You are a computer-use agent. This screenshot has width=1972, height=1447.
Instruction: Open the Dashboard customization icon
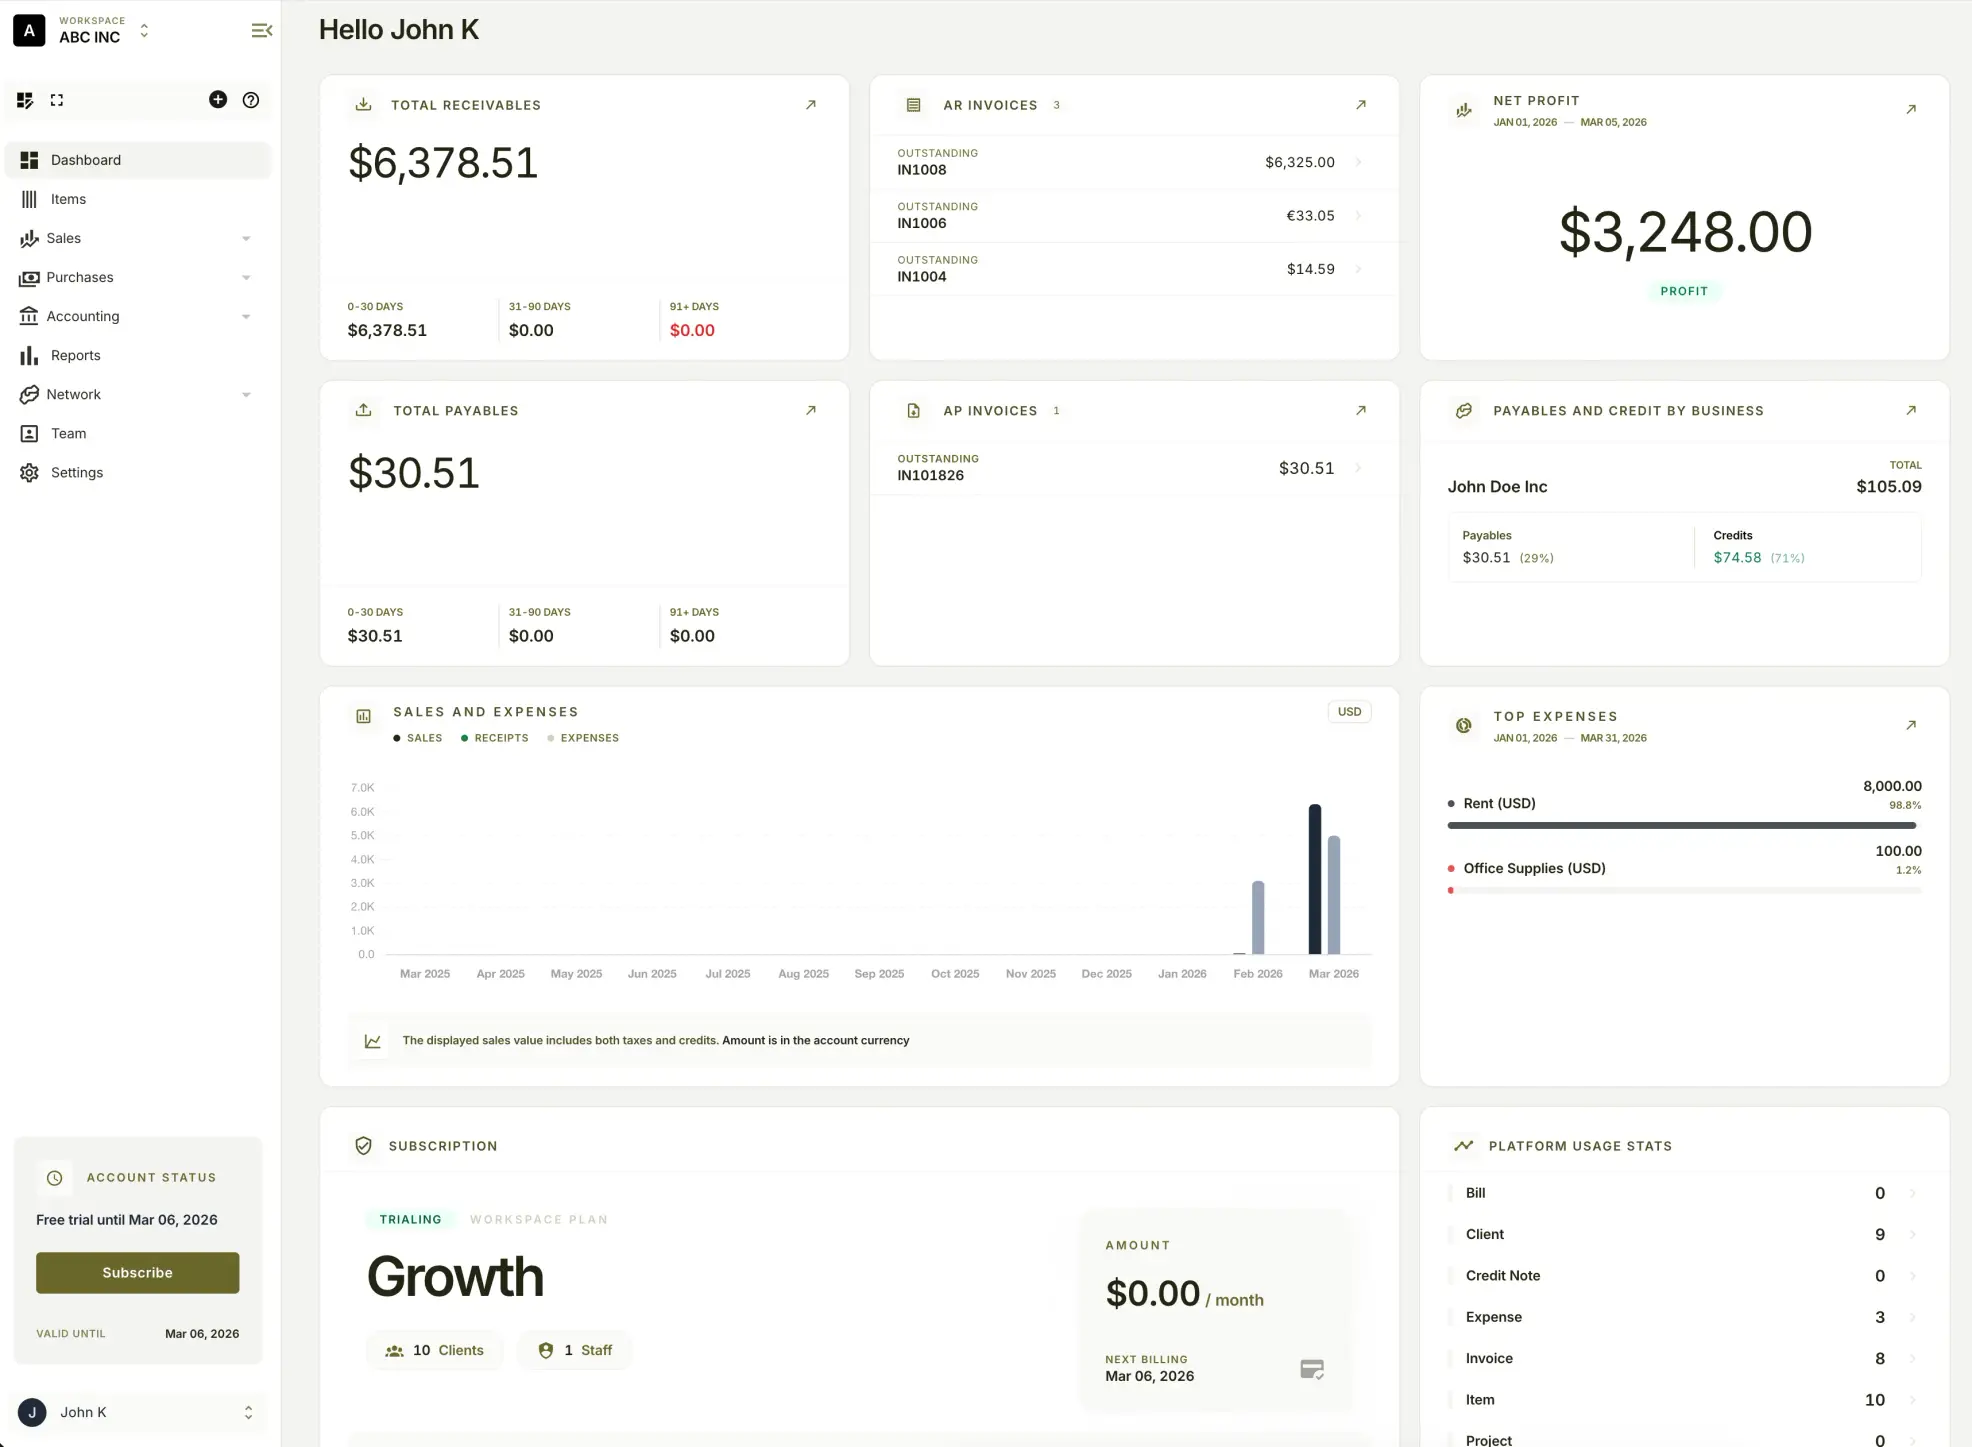(25, 100)
